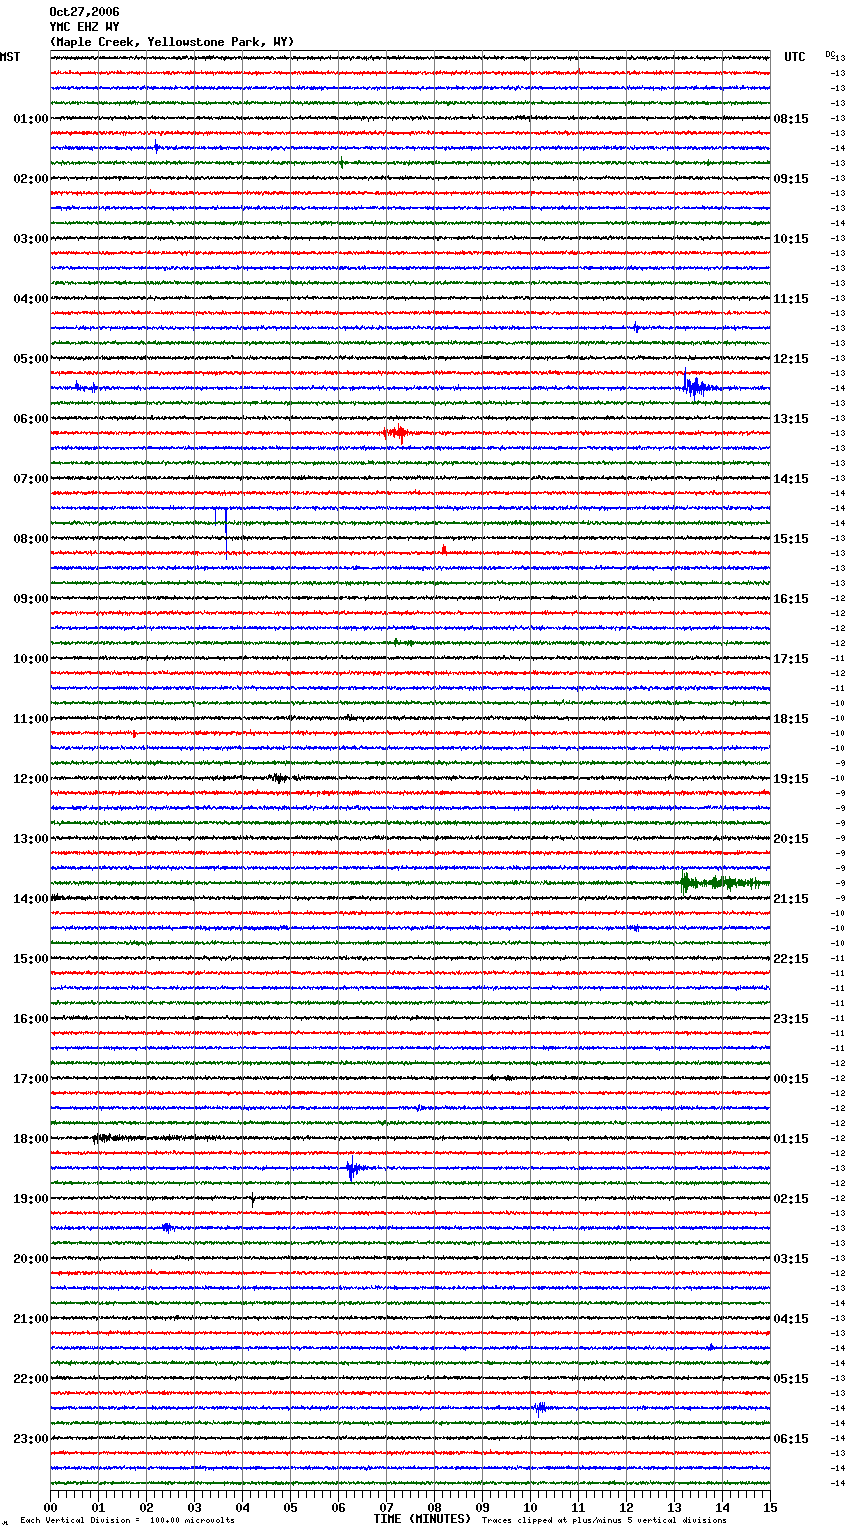The height and width of the screenshot is (1534, 850).
Task: Select the 06:00 MST time label
Action: (x=31, y=419)
